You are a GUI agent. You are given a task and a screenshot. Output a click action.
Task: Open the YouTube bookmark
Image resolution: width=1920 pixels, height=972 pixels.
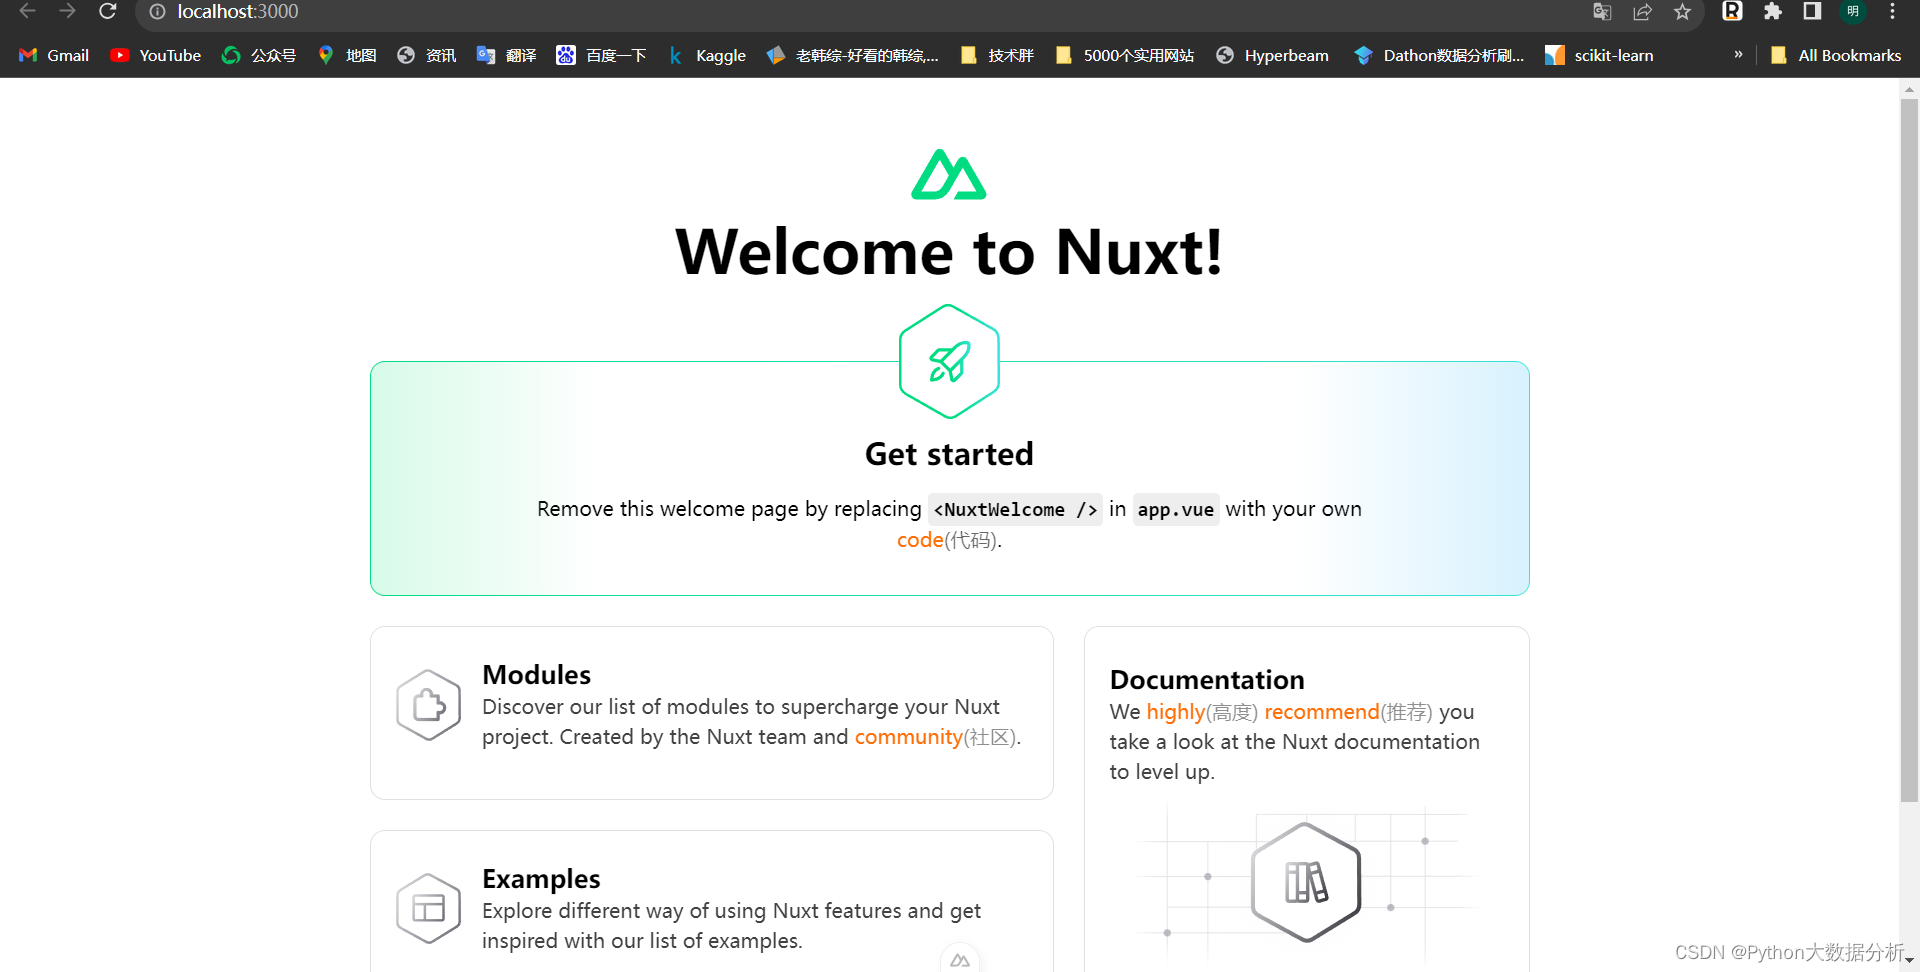coord(156,55)
